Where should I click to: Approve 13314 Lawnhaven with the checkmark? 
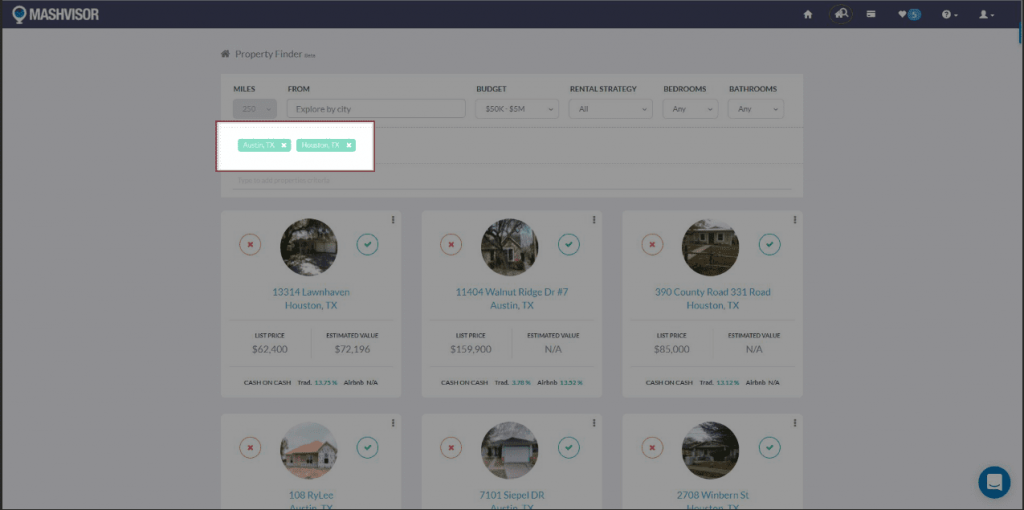click(367, 244)
